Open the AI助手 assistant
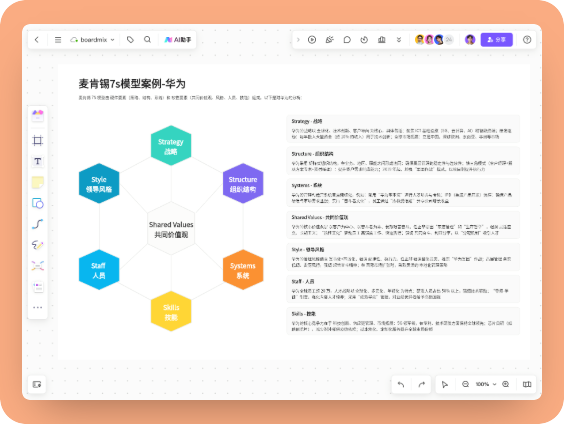The image size is (565, 424). point(178,40)
